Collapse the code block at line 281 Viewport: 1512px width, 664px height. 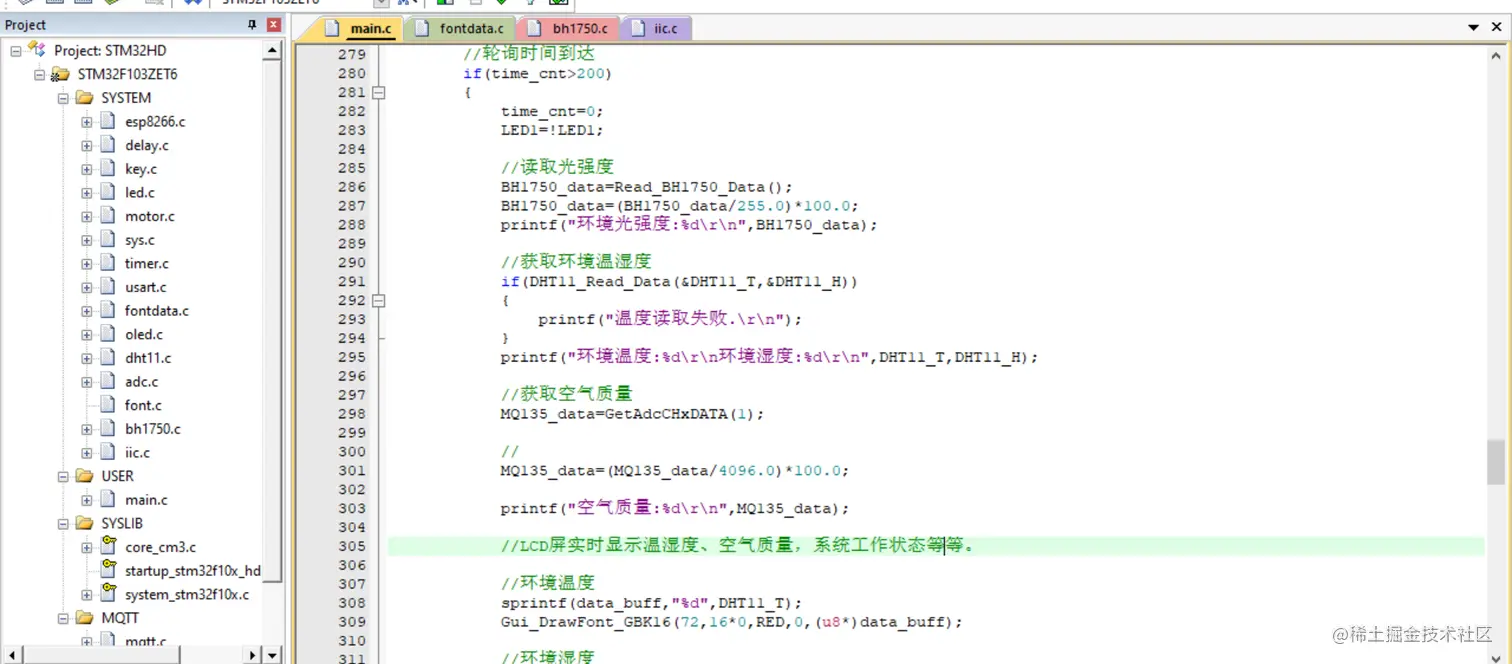click(x=378, y=92)
